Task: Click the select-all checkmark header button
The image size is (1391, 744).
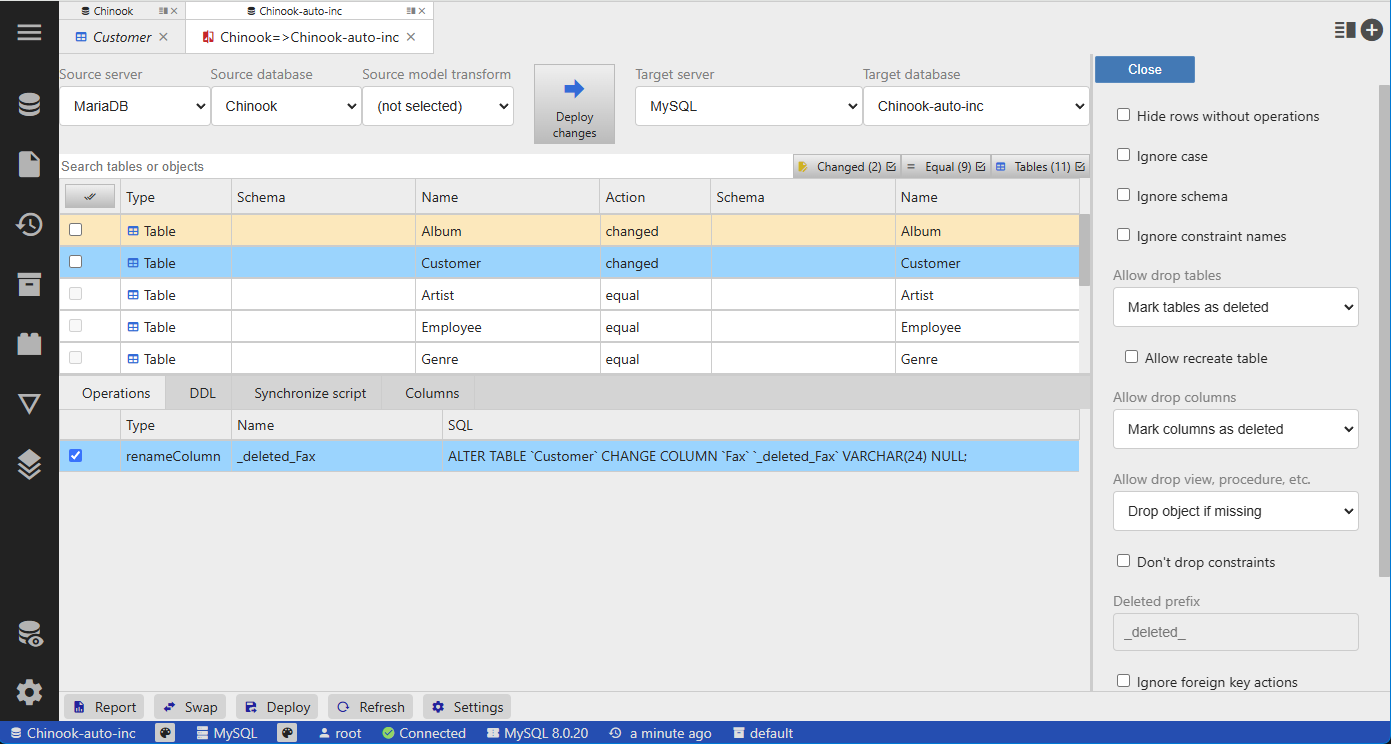Action: pos(90,197)
